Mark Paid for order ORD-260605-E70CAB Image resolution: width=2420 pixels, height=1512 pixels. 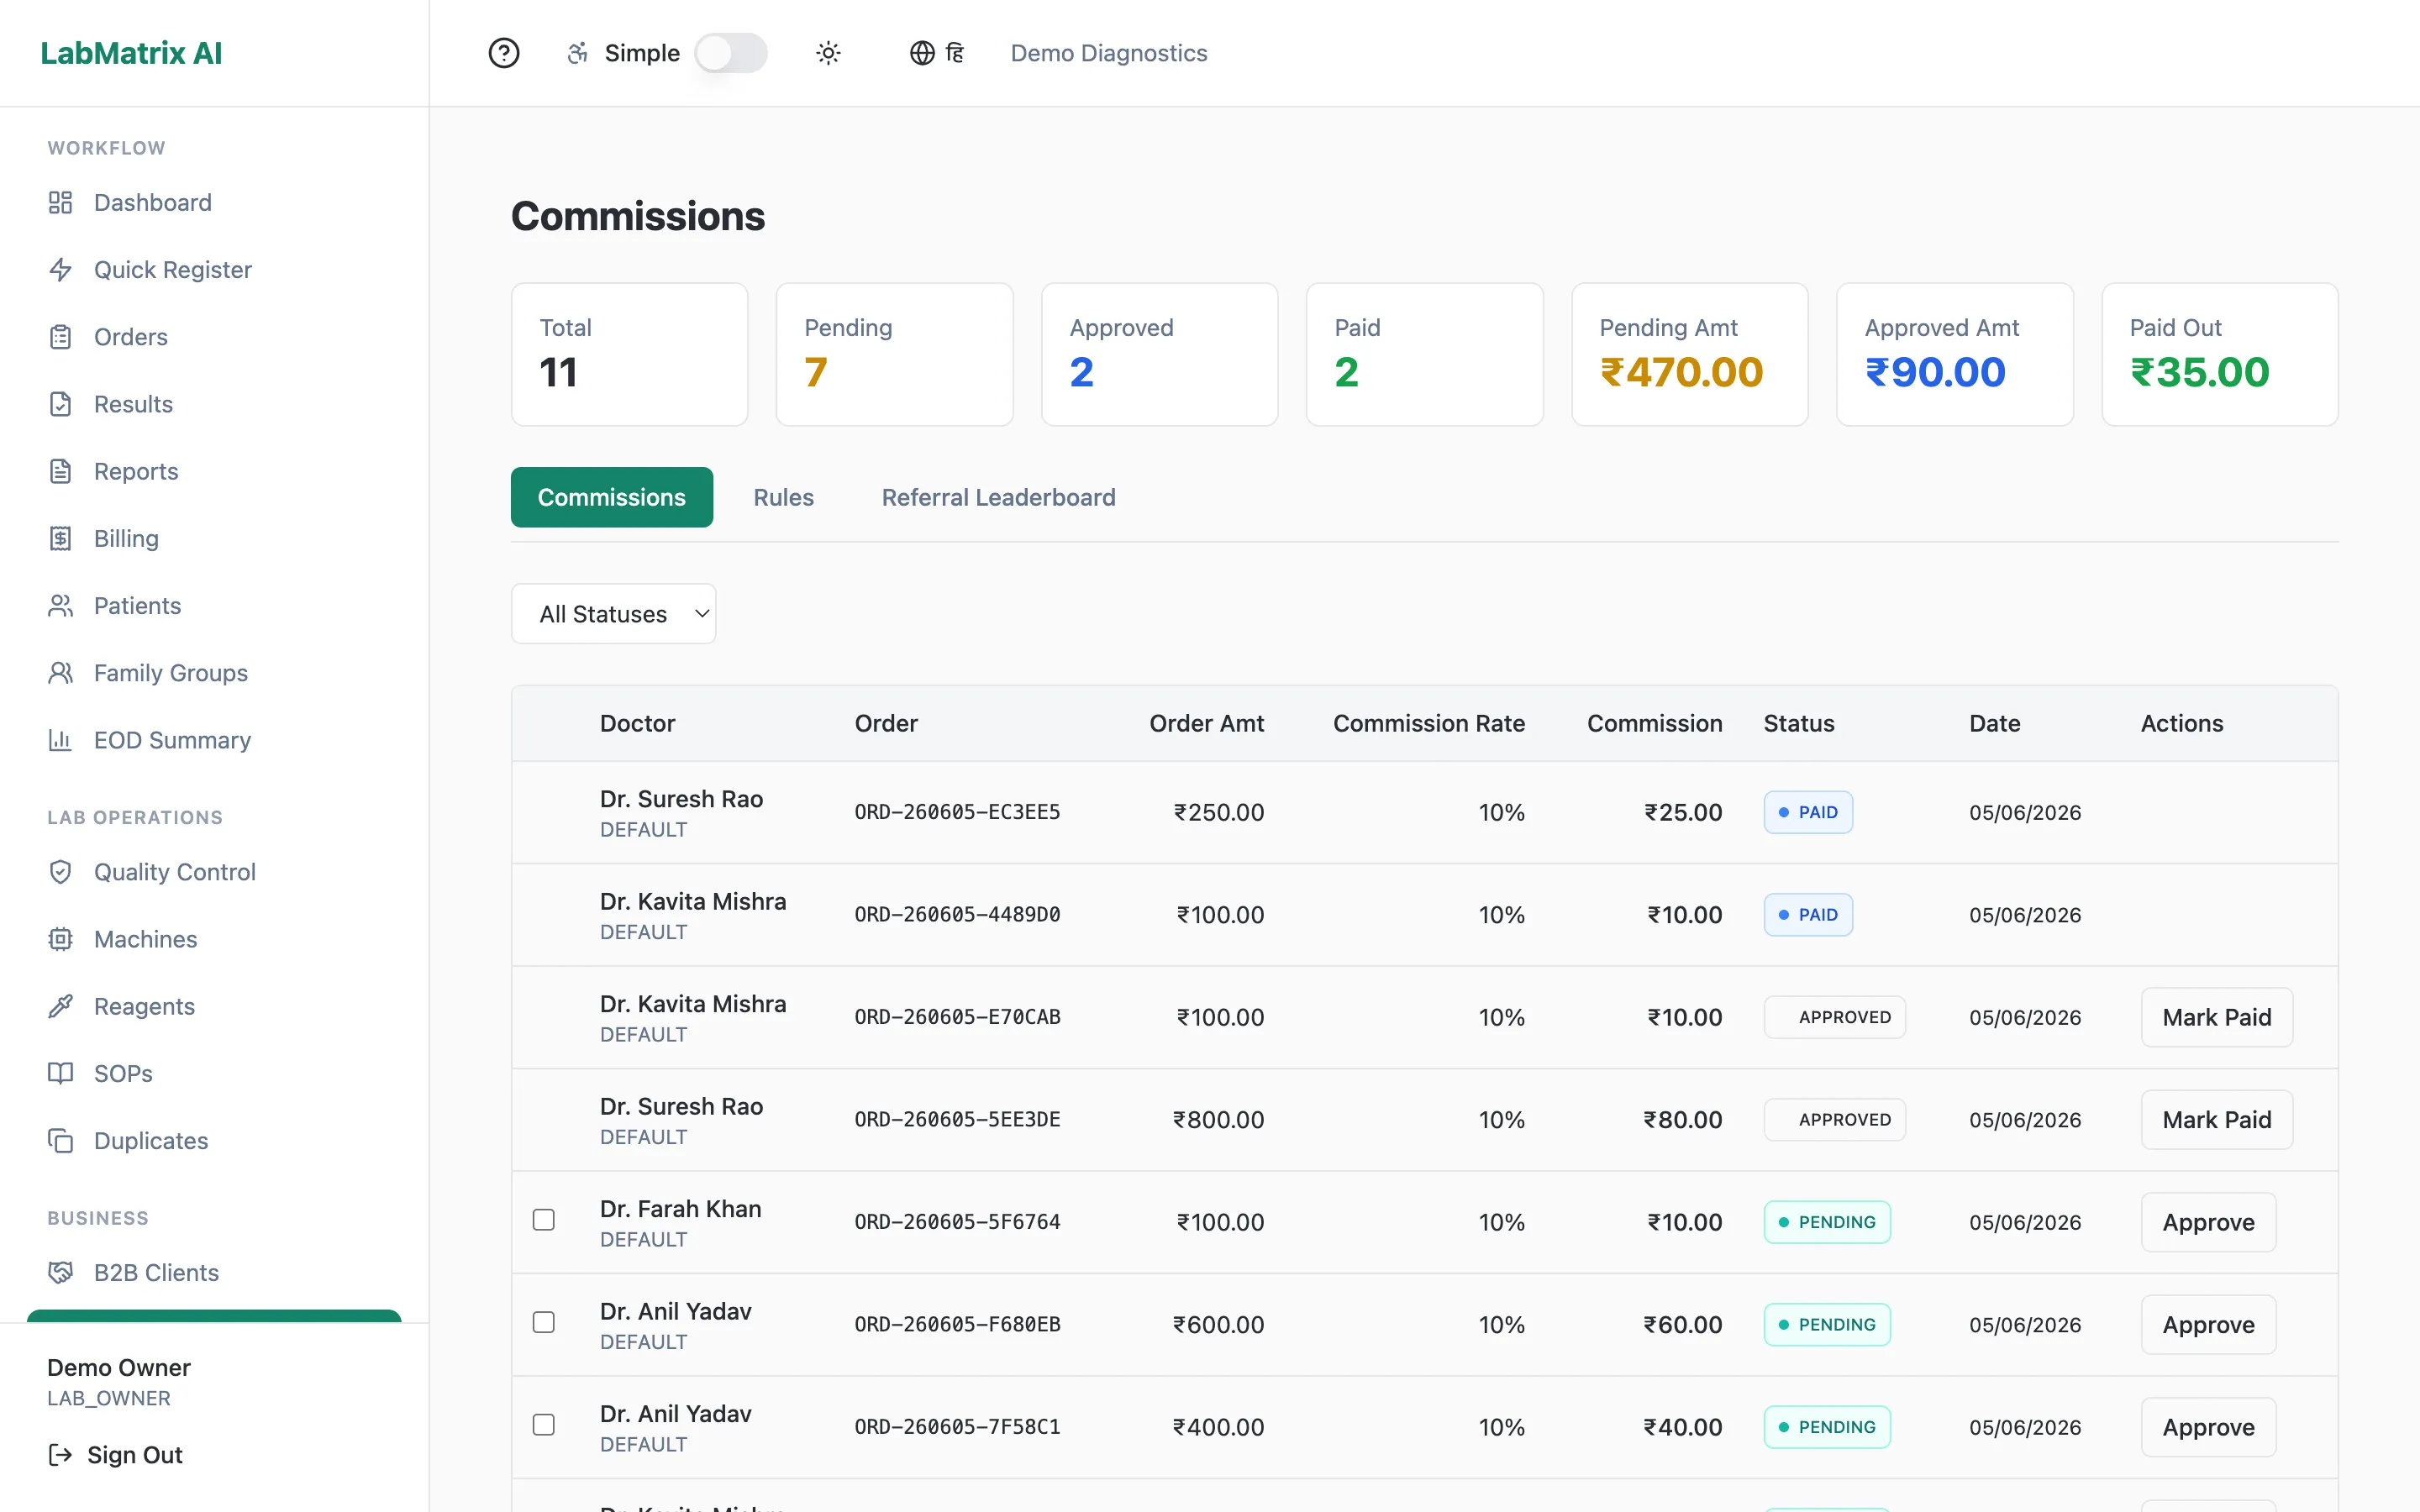(2217, 1018)
